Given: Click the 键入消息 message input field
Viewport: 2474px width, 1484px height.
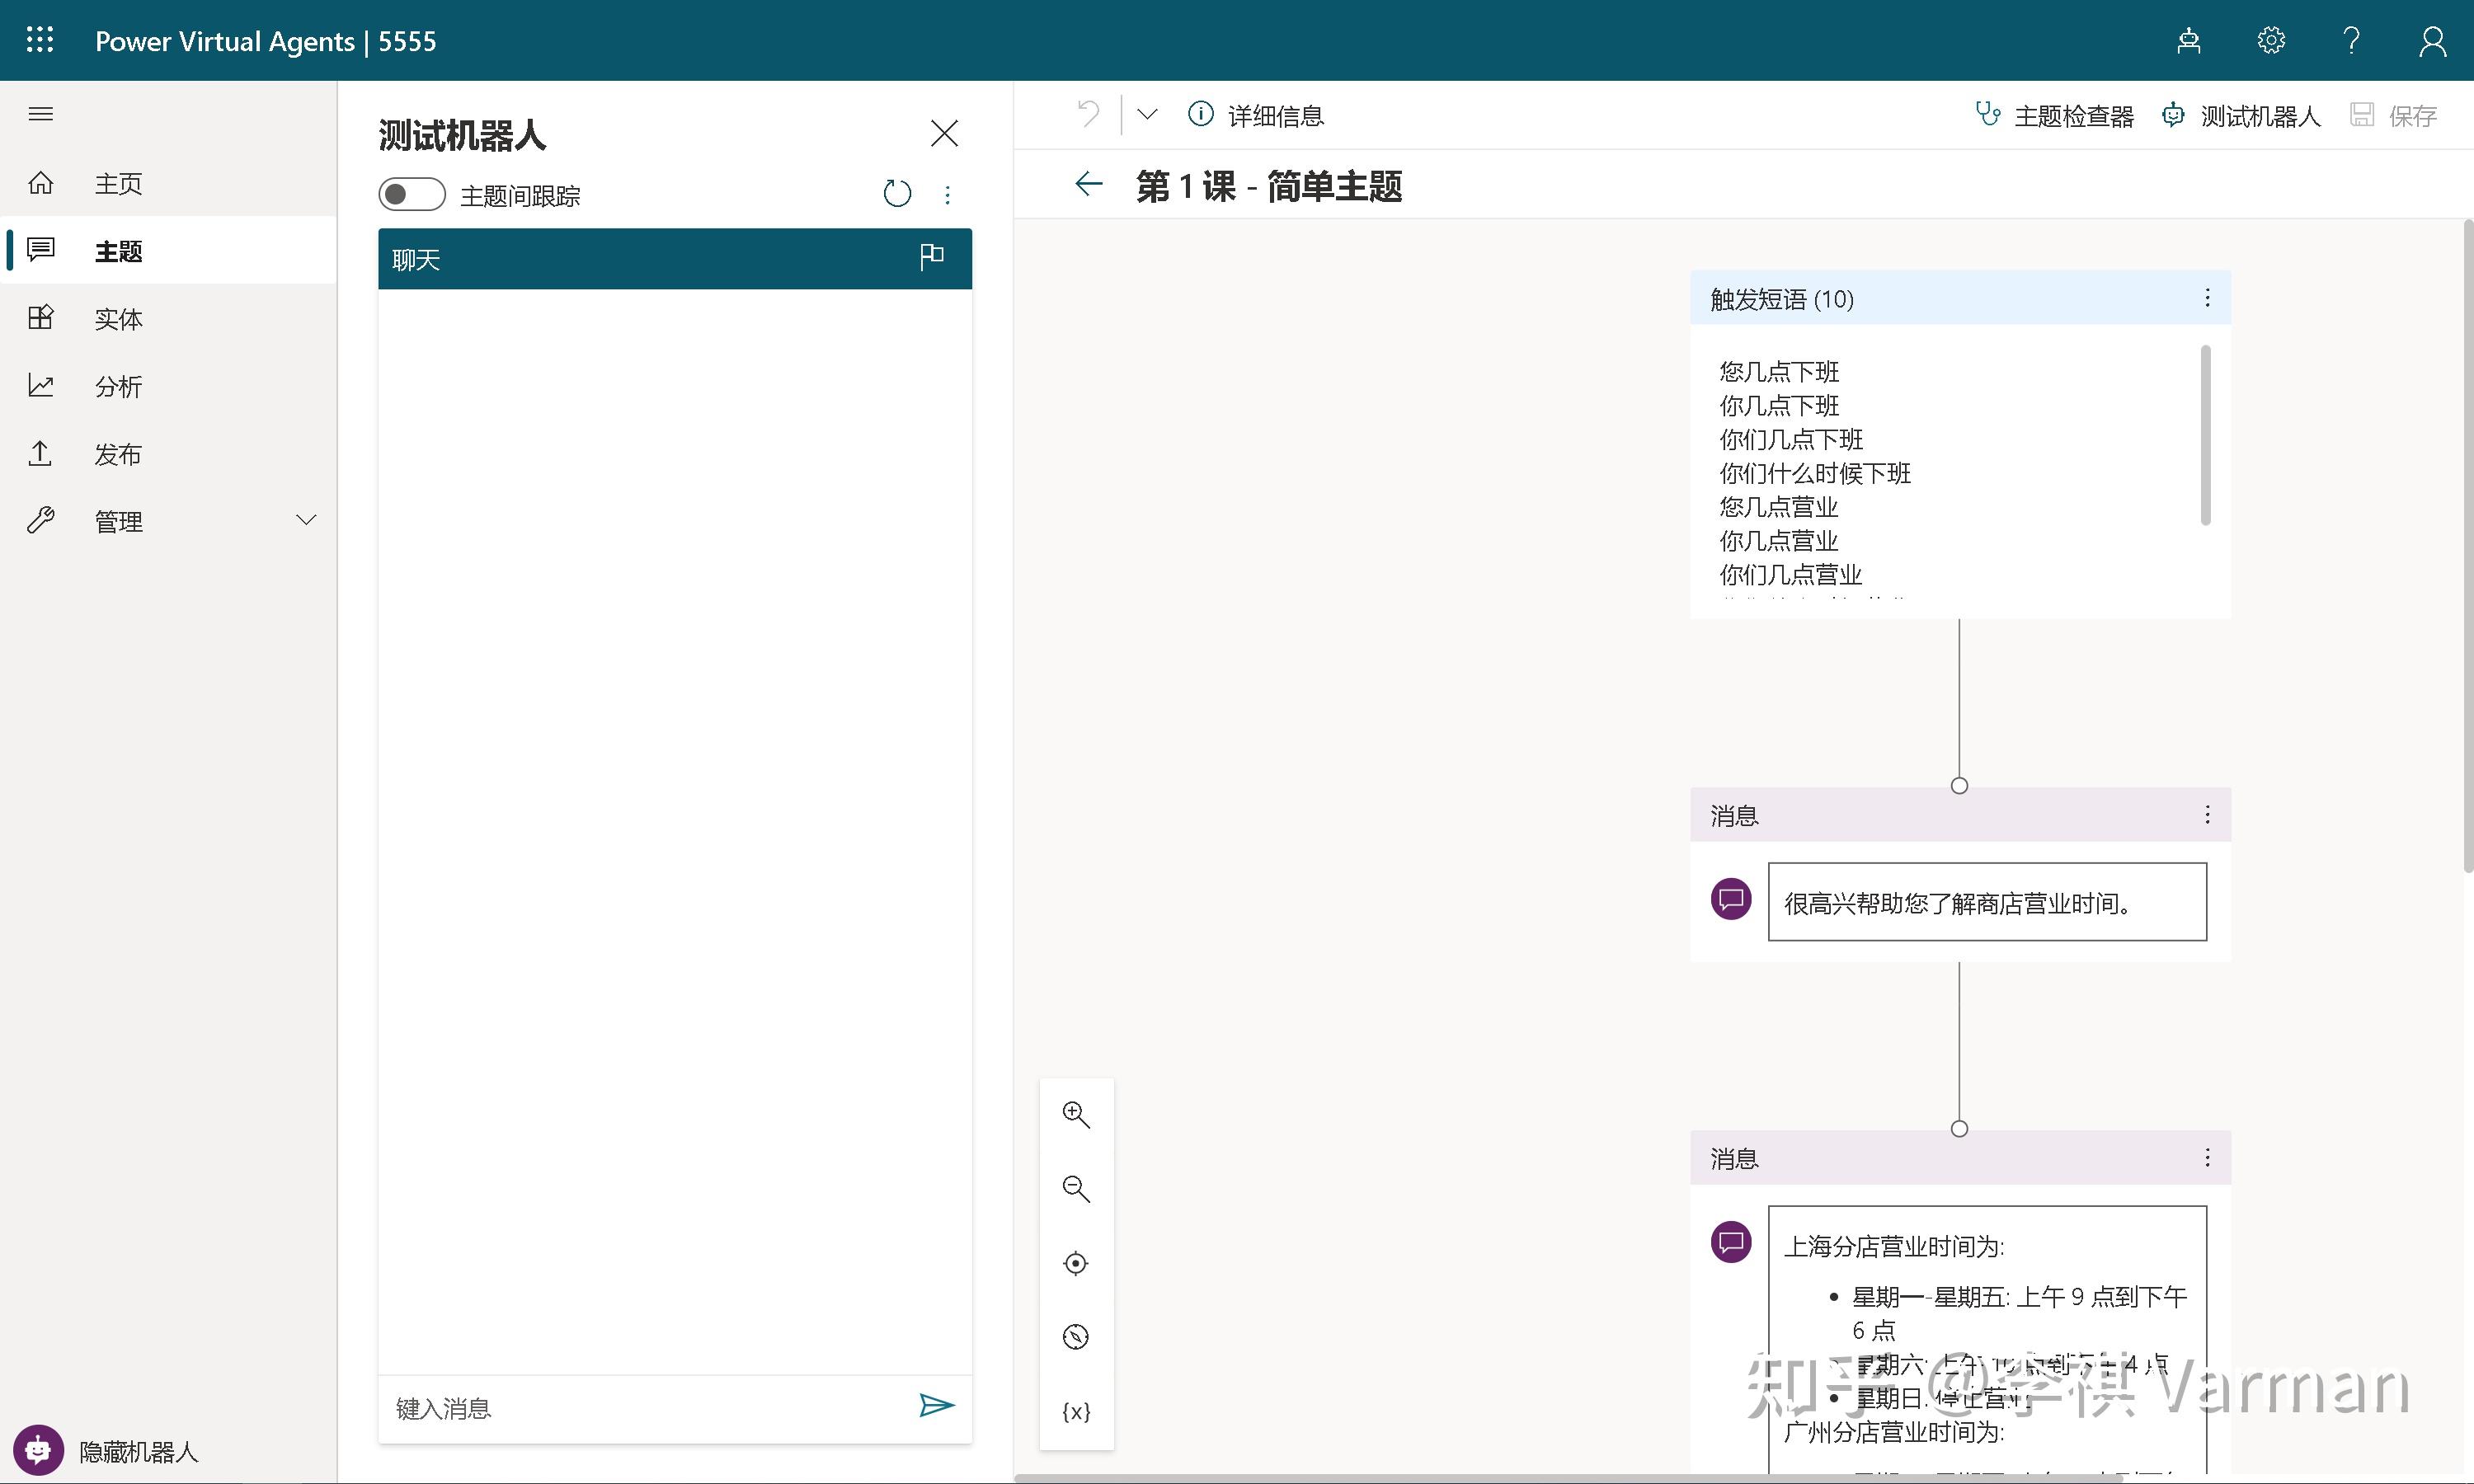Looking at the screenshot, I should (x=620, y=1406).
